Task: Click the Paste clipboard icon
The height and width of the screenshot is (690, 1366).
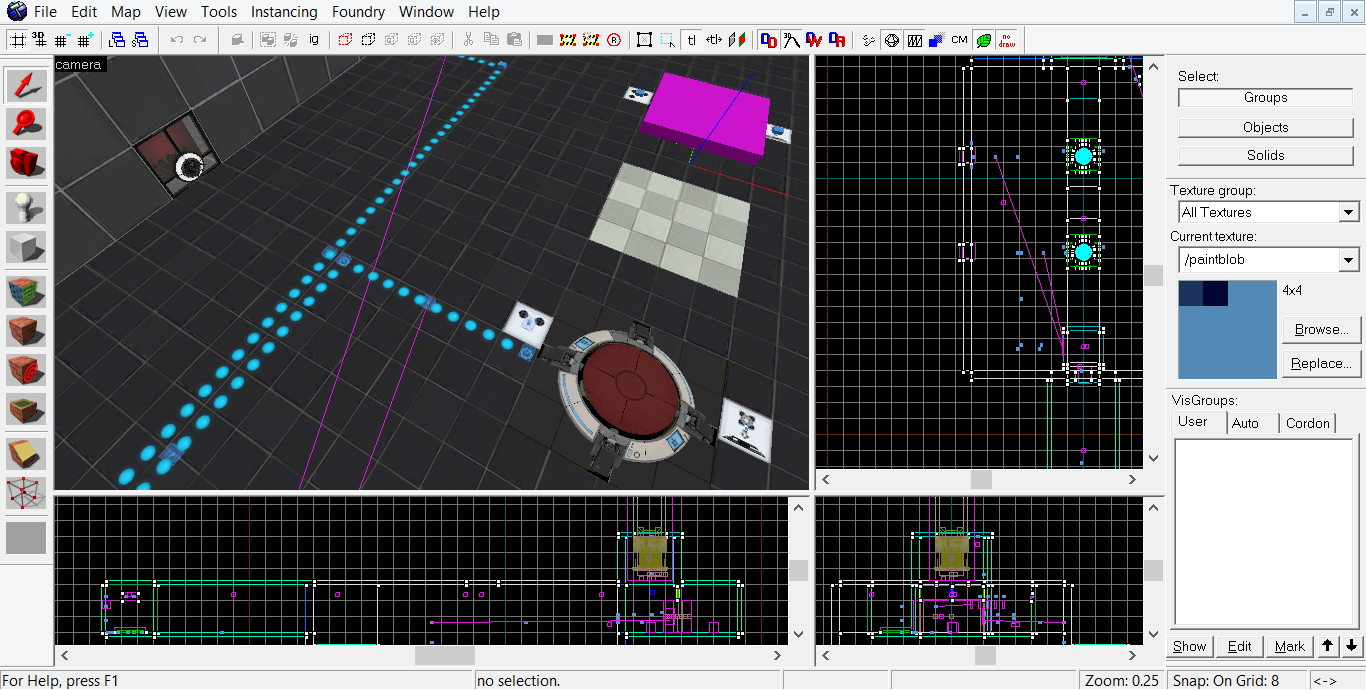Action: 514,40
